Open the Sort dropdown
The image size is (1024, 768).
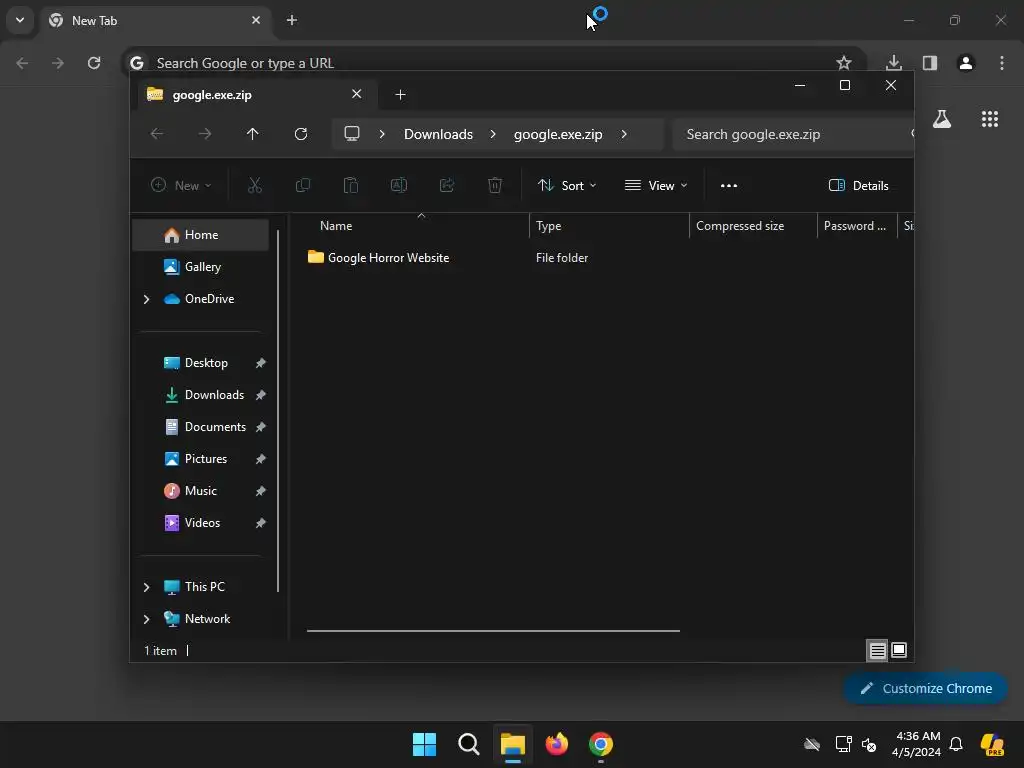tap(567, 185)
